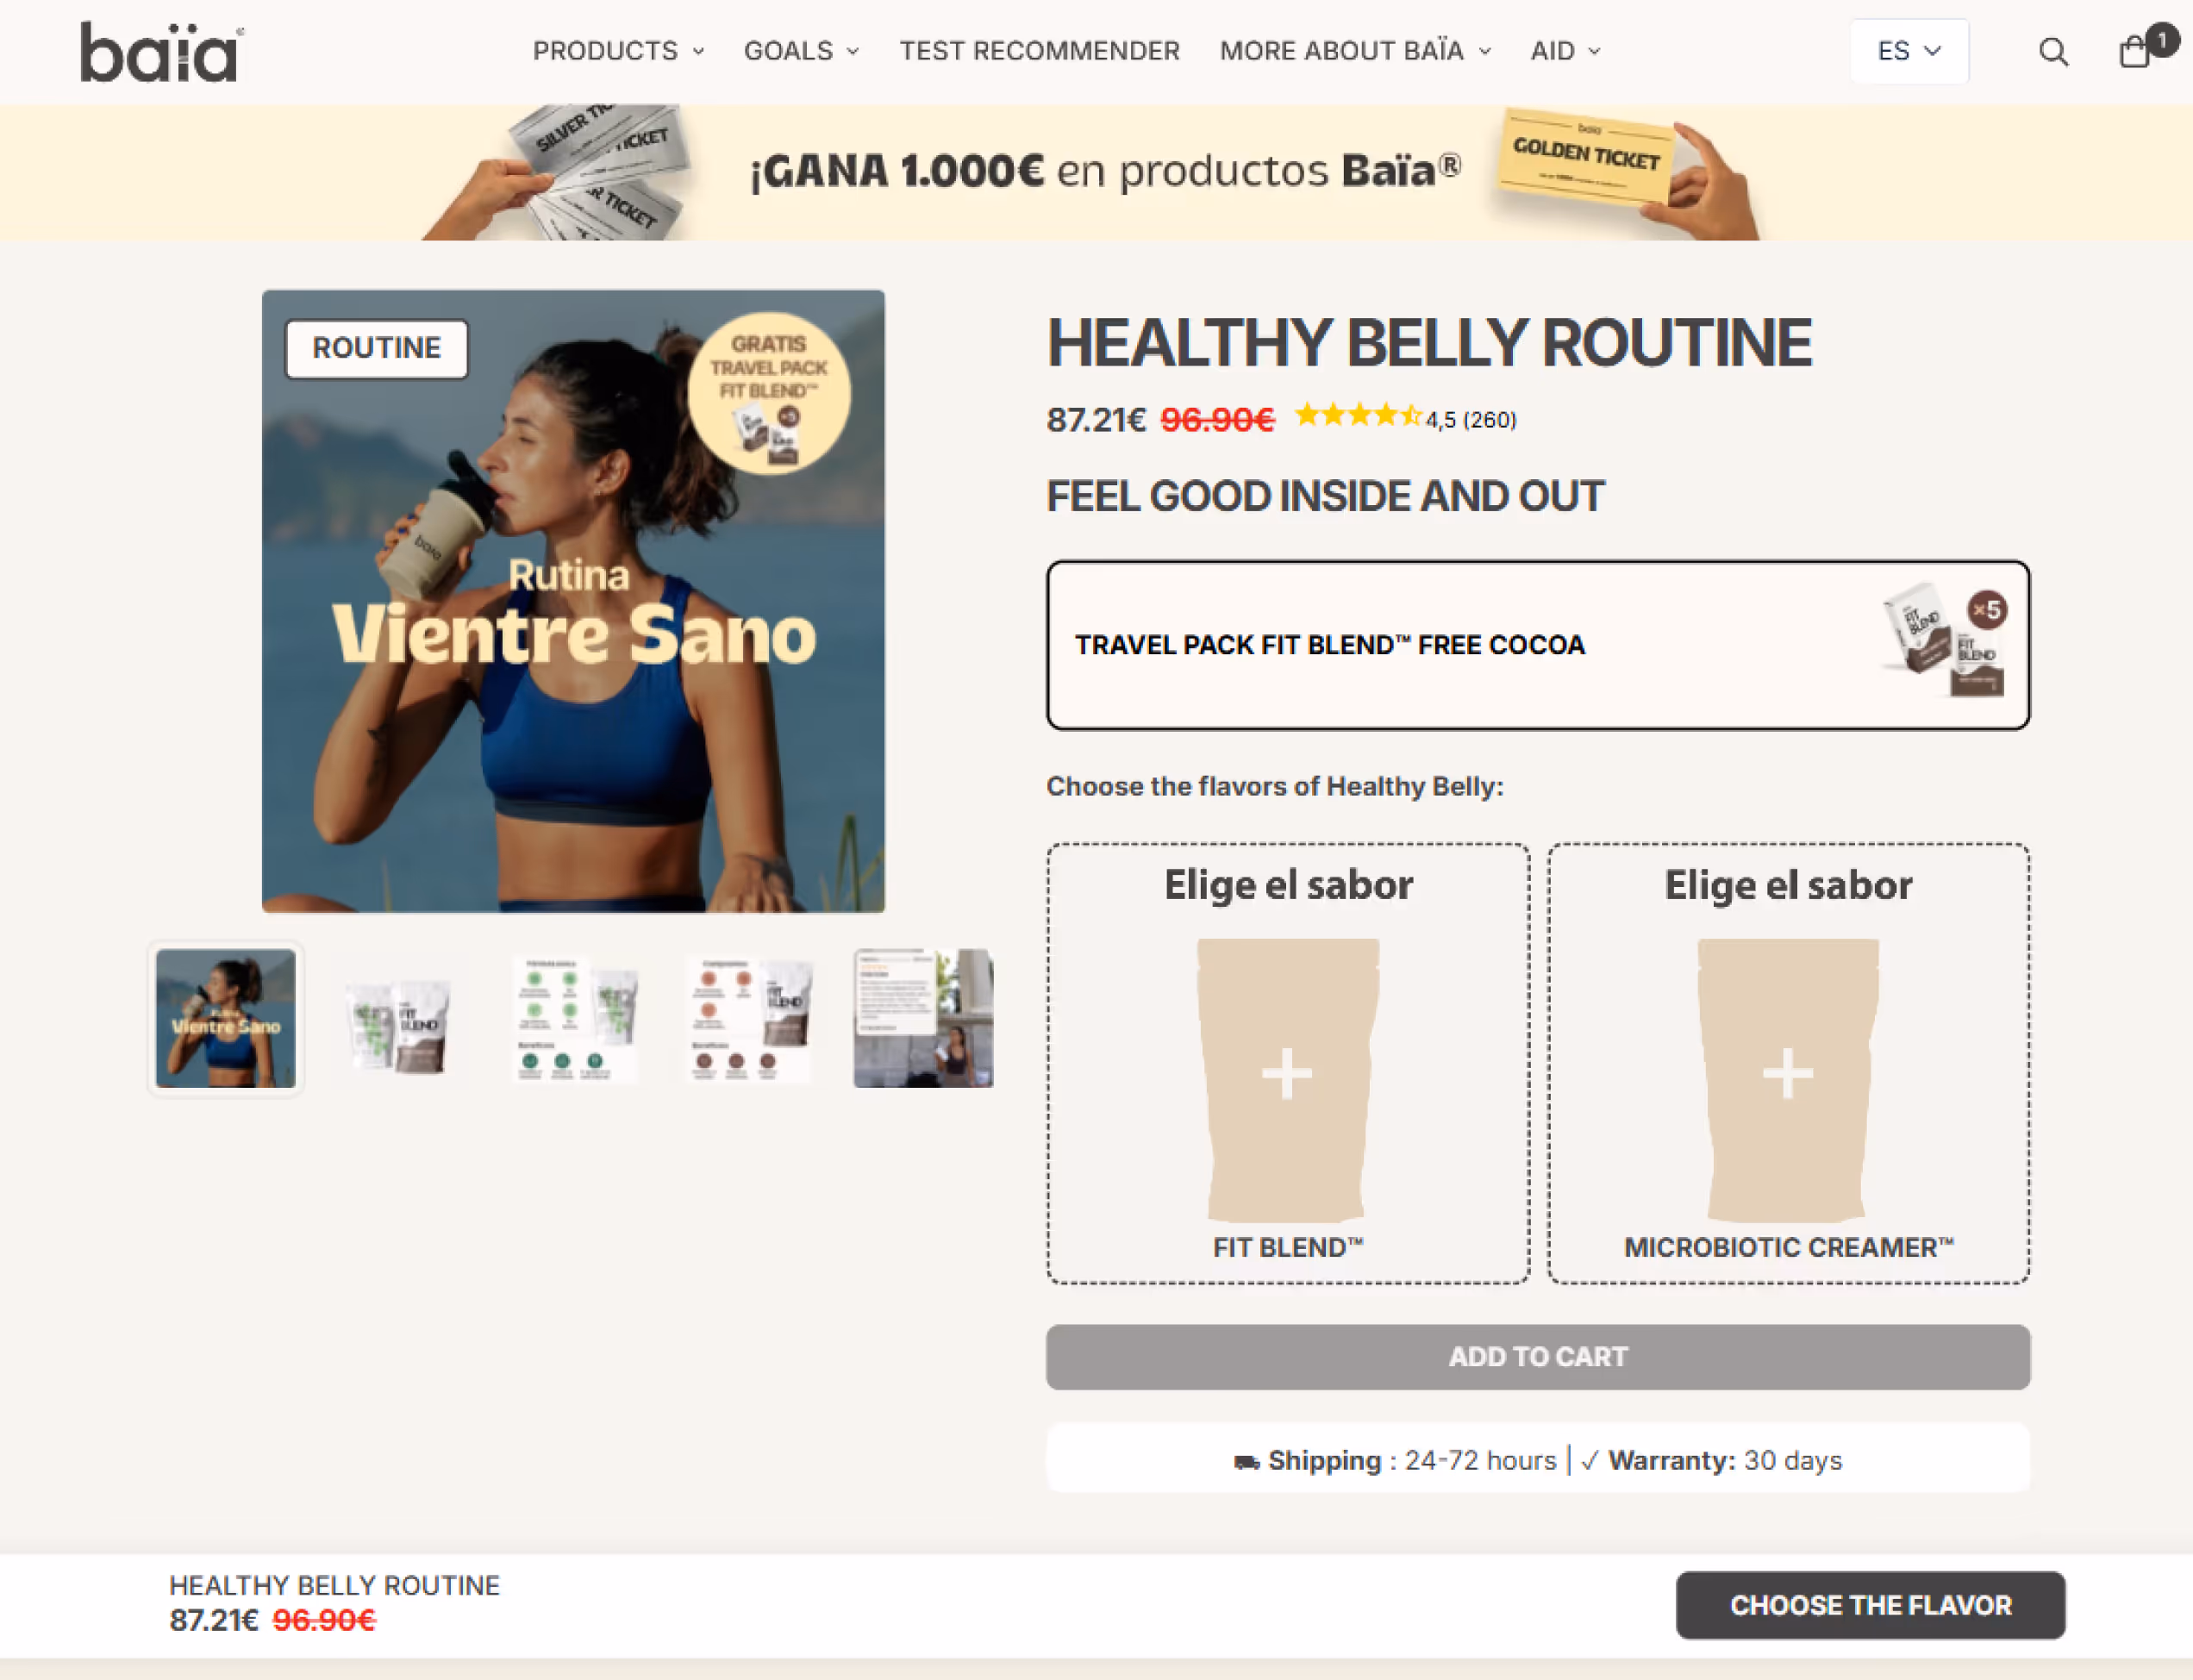Open the Aid menu
The image size is (2193, 1680).
tap(1565, 51)
